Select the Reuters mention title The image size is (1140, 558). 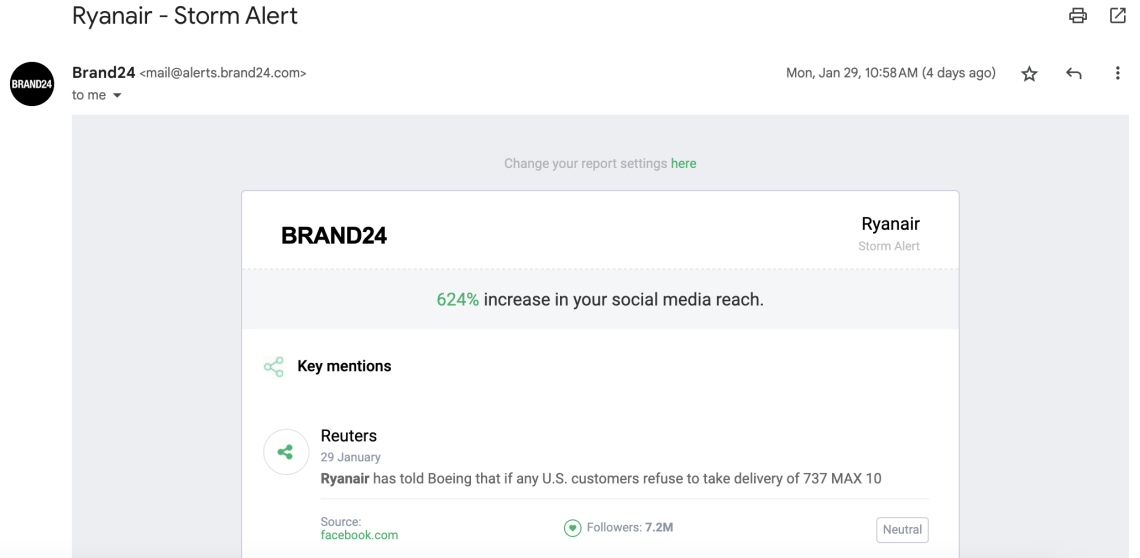point(349,436)
